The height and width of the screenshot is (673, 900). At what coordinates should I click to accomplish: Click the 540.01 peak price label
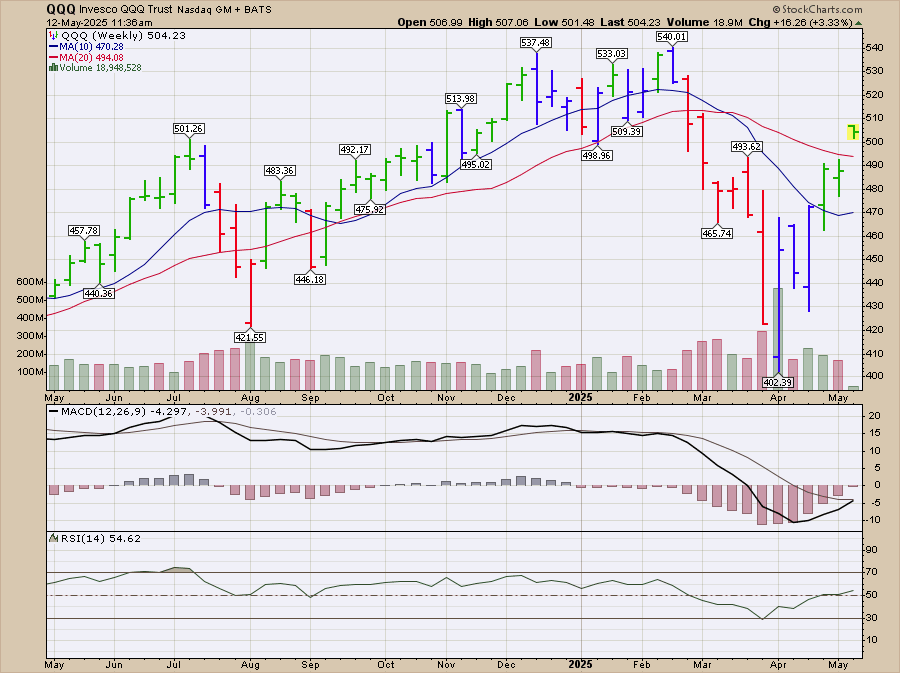(x=674, y=36)
